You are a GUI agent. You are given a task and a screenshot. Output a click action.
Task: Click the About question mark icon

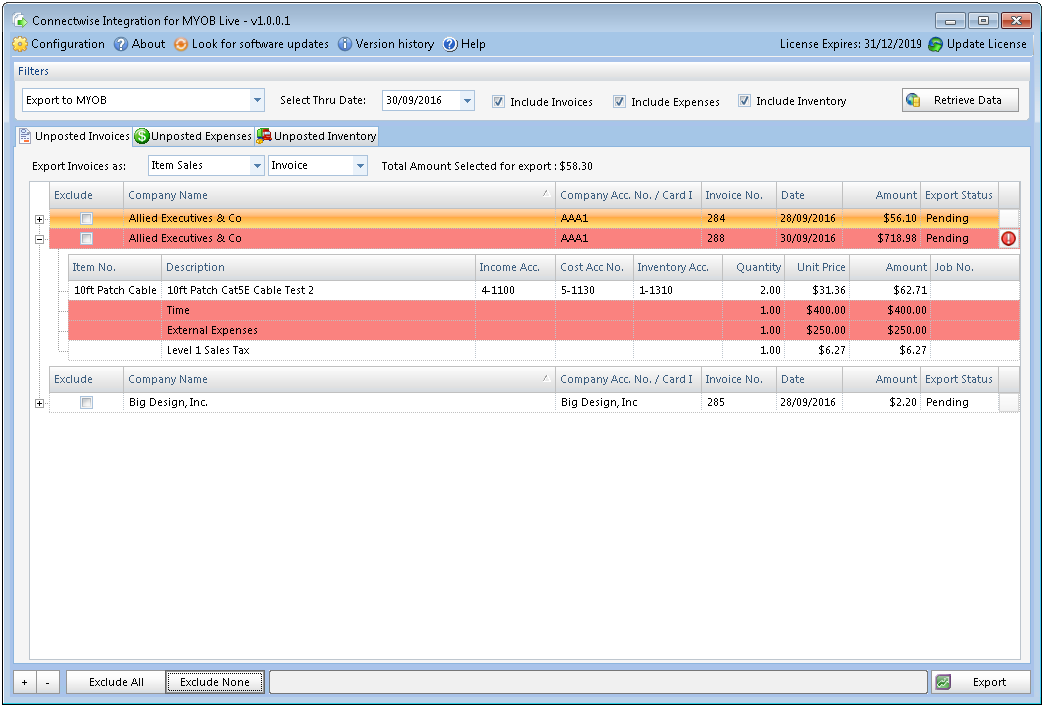click(122, 44)
